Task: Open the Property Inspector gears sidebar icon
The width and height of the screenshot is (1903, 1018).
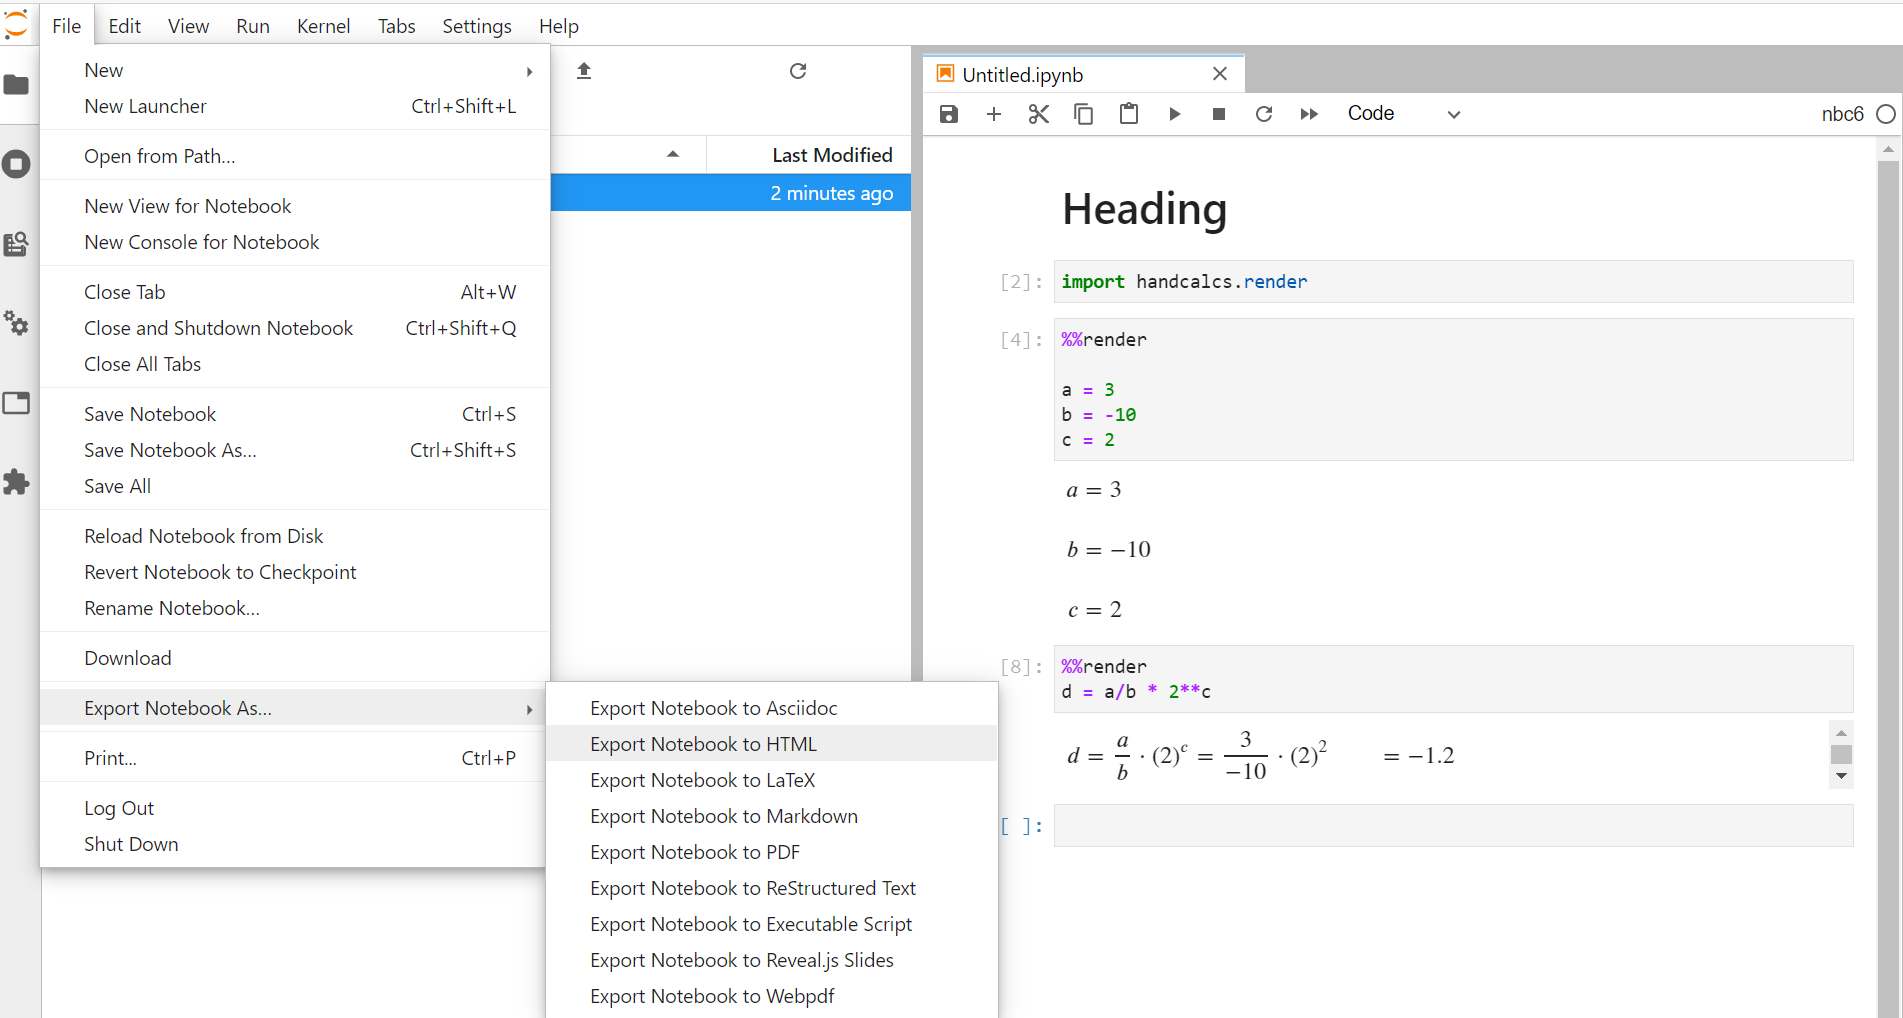Action: click(16, 323)
